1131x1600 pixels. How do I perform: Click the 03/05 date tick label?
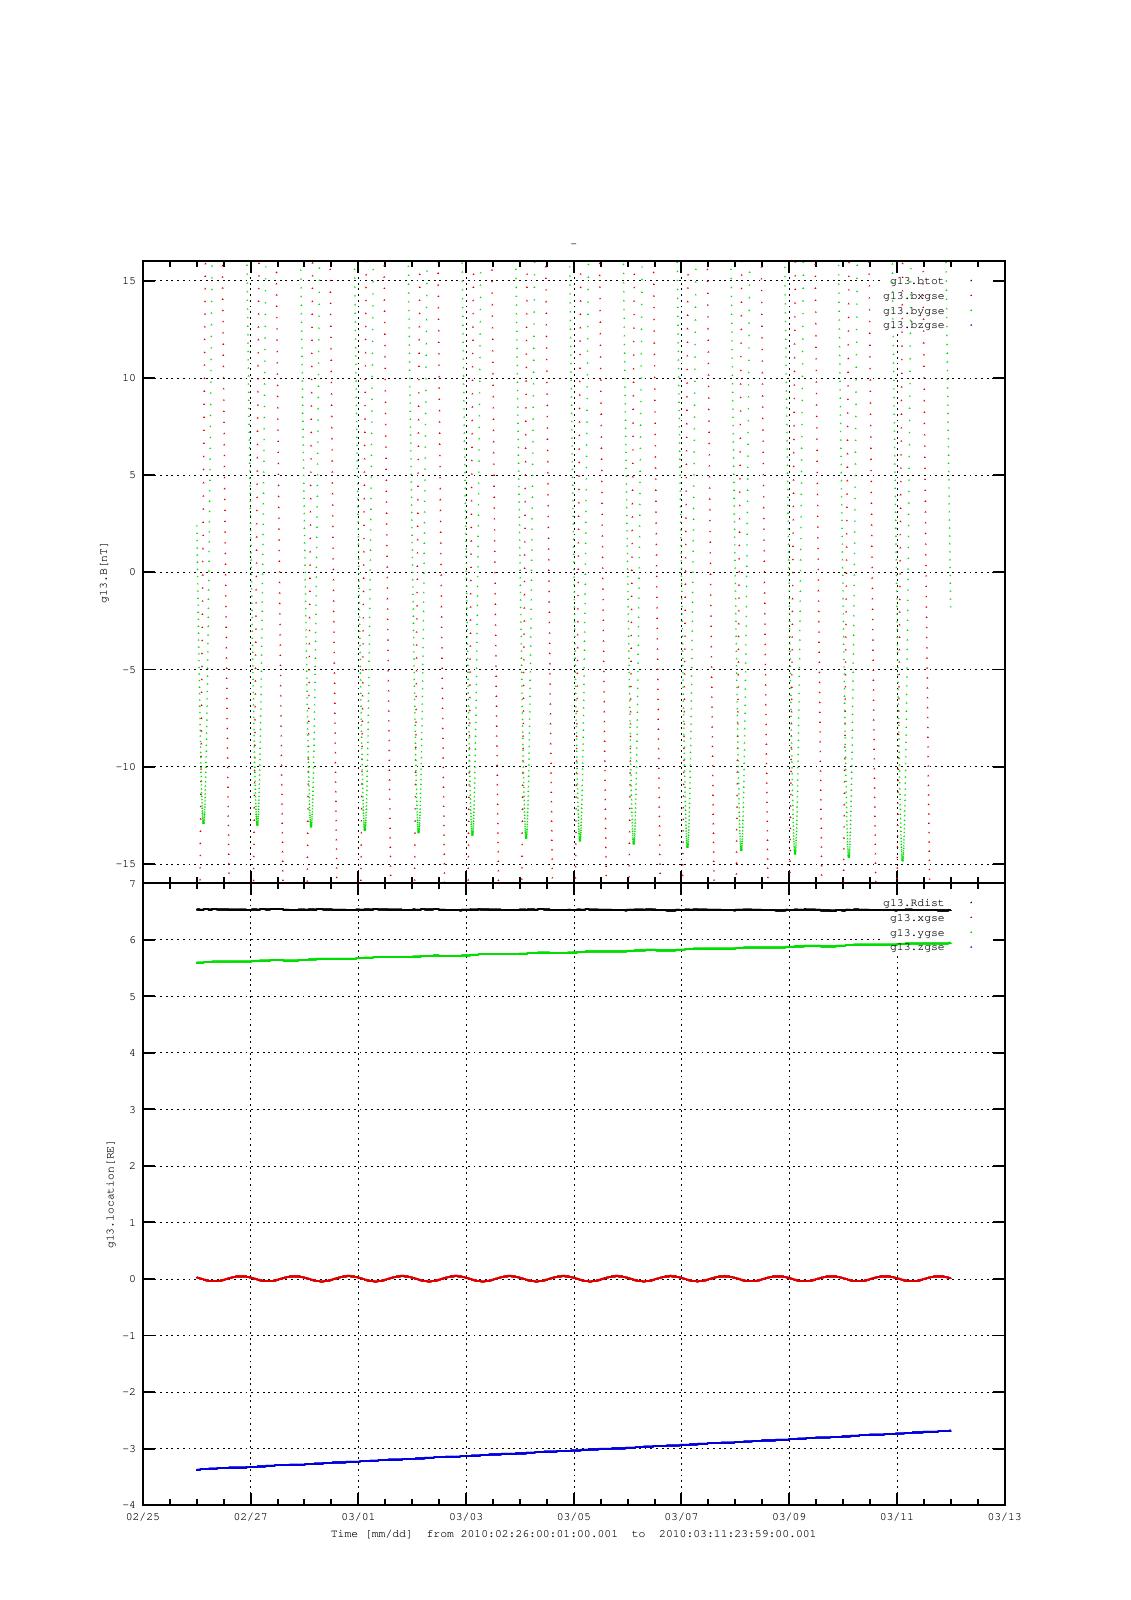point(574,1516)
